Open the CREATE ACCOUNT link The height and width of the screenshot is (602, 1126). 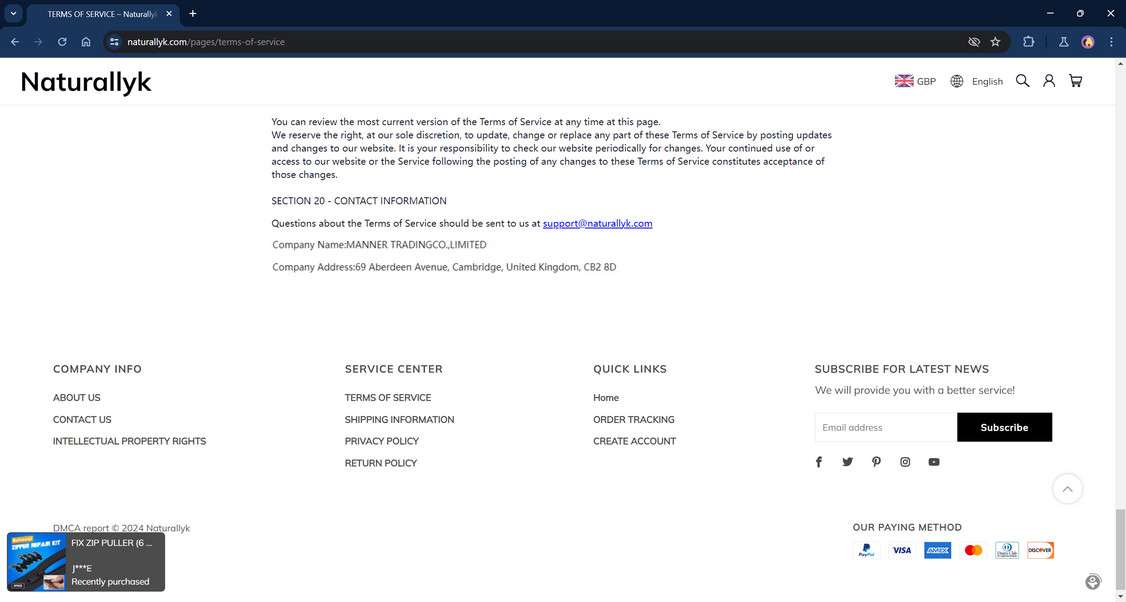point(634,441)
